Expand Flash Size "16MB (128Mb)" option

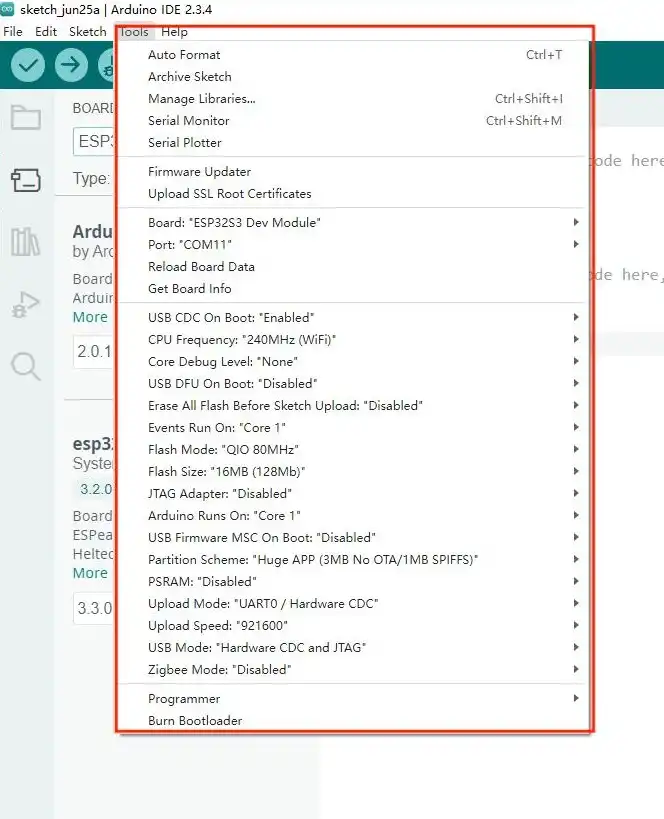353,472
